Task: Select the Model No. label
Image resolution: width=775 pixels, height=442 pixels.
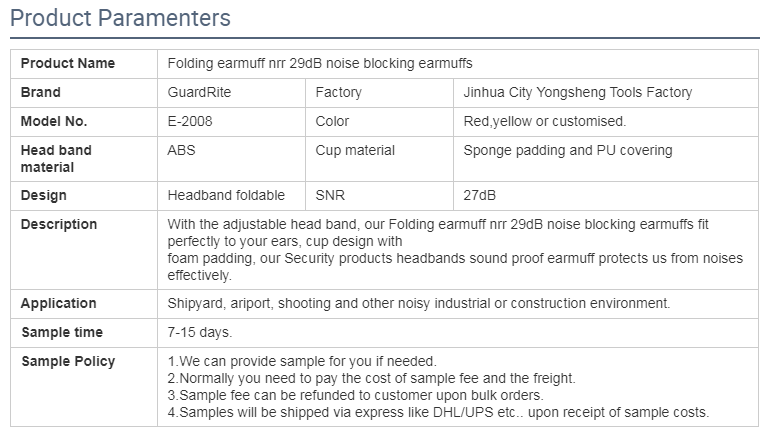Action: click(54, 121)
